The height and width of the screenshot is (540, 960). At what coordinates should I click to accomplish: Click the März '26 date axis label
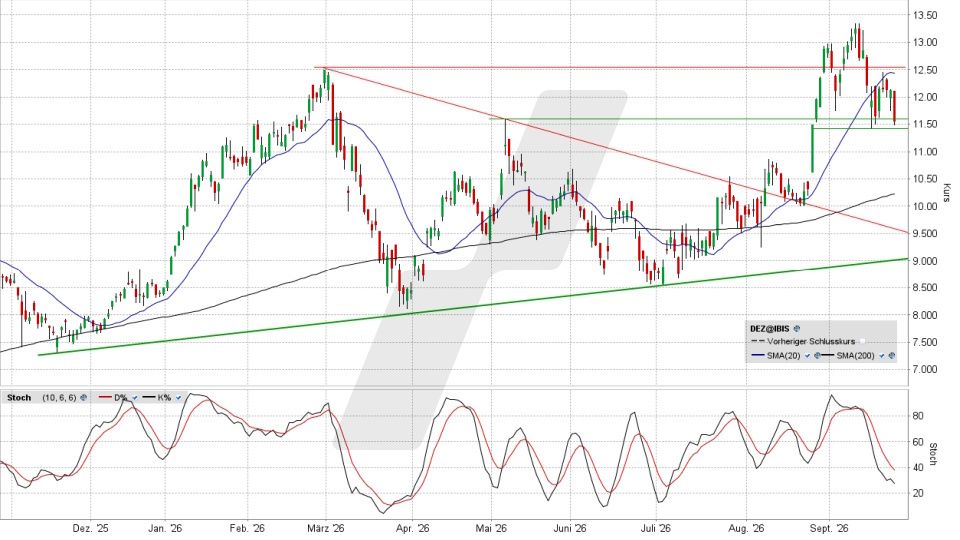coord(326,527)
